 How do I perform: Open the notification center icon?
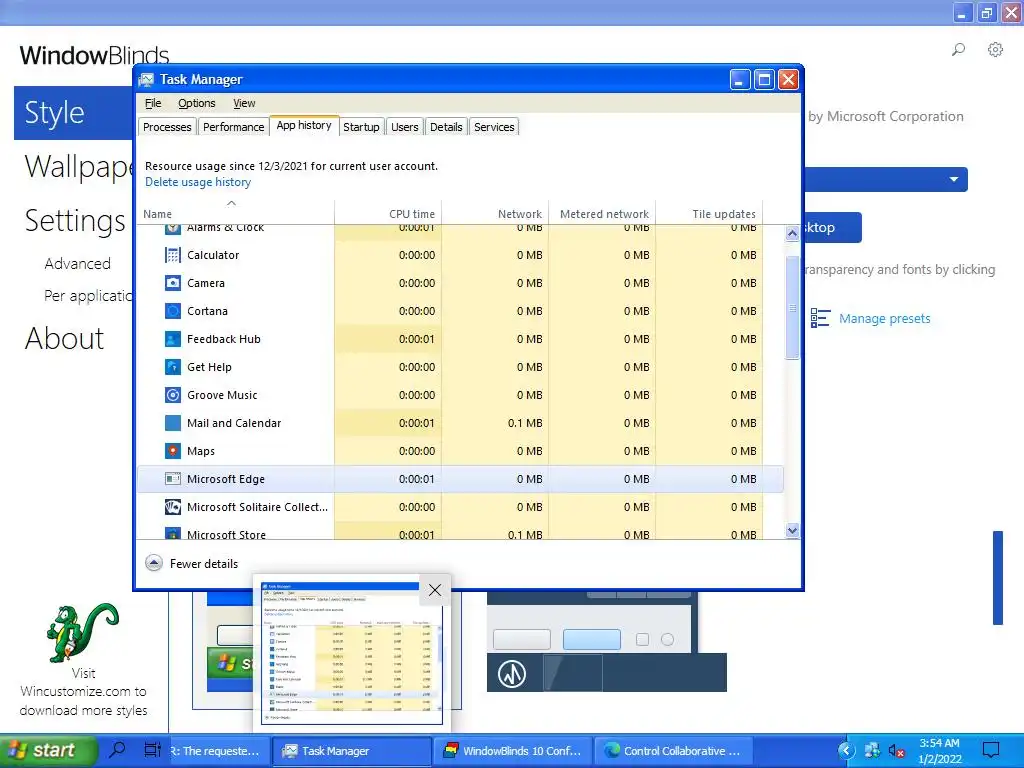click(x=991, y=750)
